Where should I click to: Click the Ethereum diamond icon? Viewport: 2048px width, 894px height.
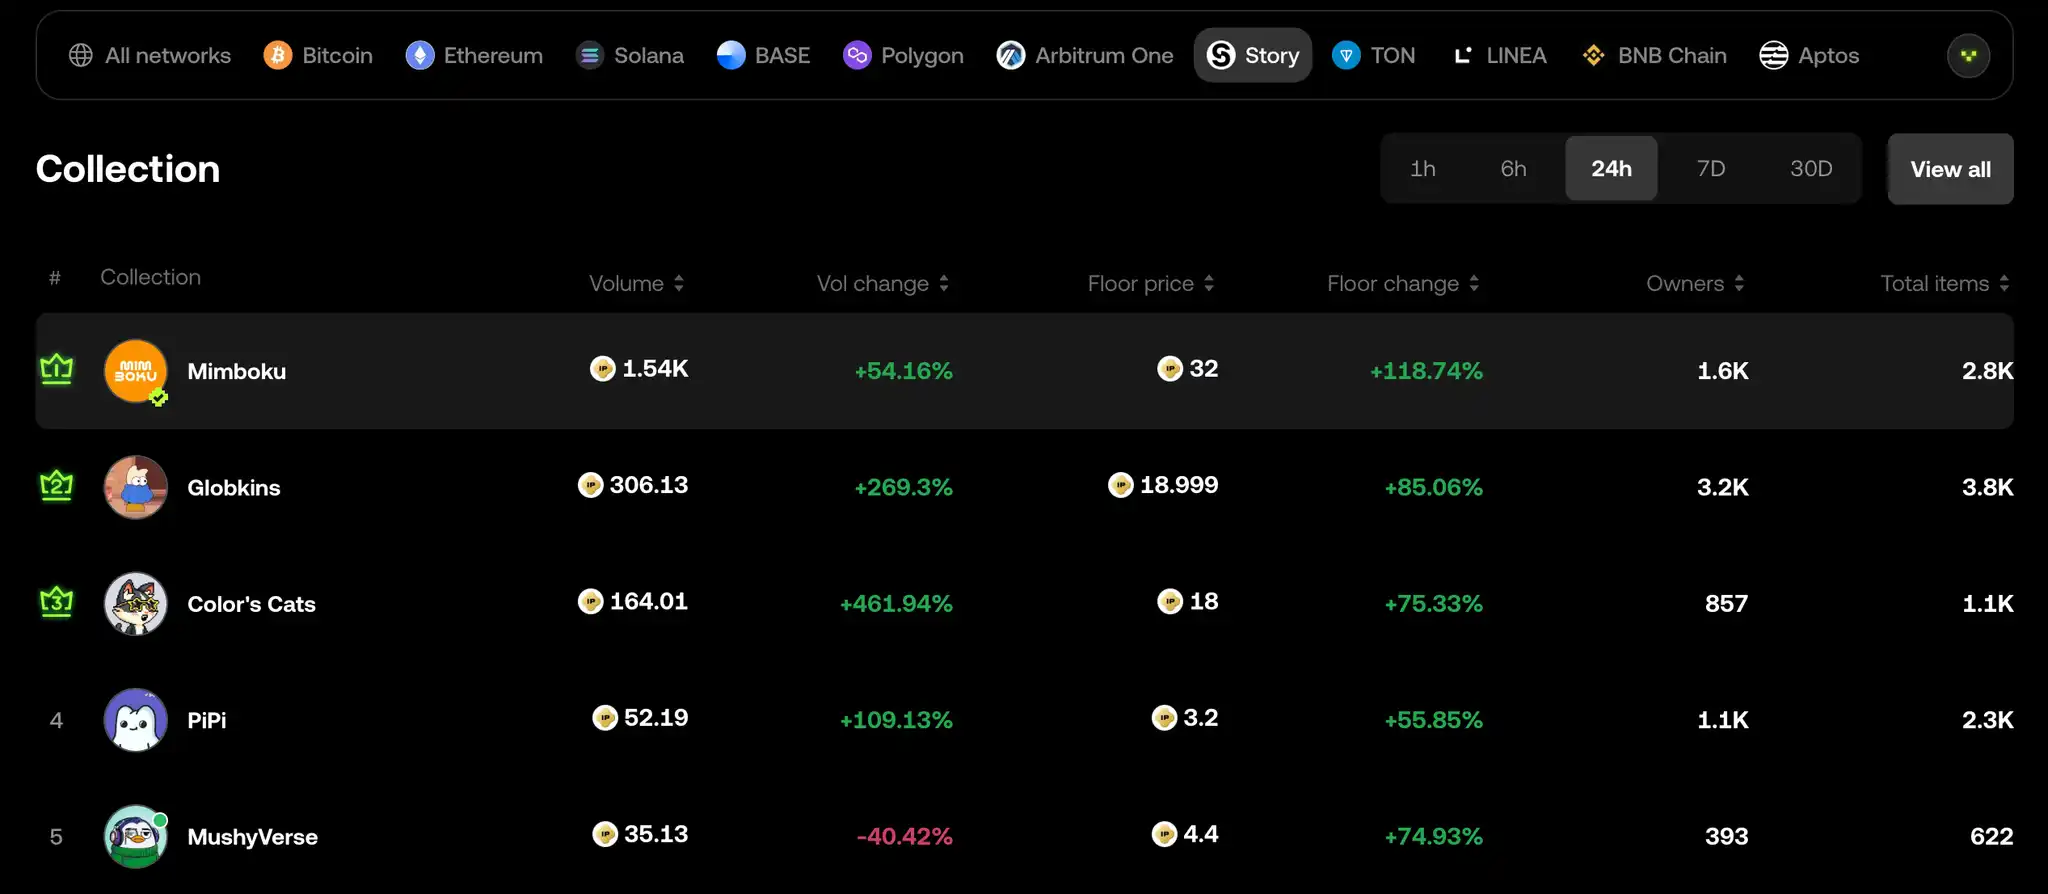pyautogui.click(x=419, y=55)
